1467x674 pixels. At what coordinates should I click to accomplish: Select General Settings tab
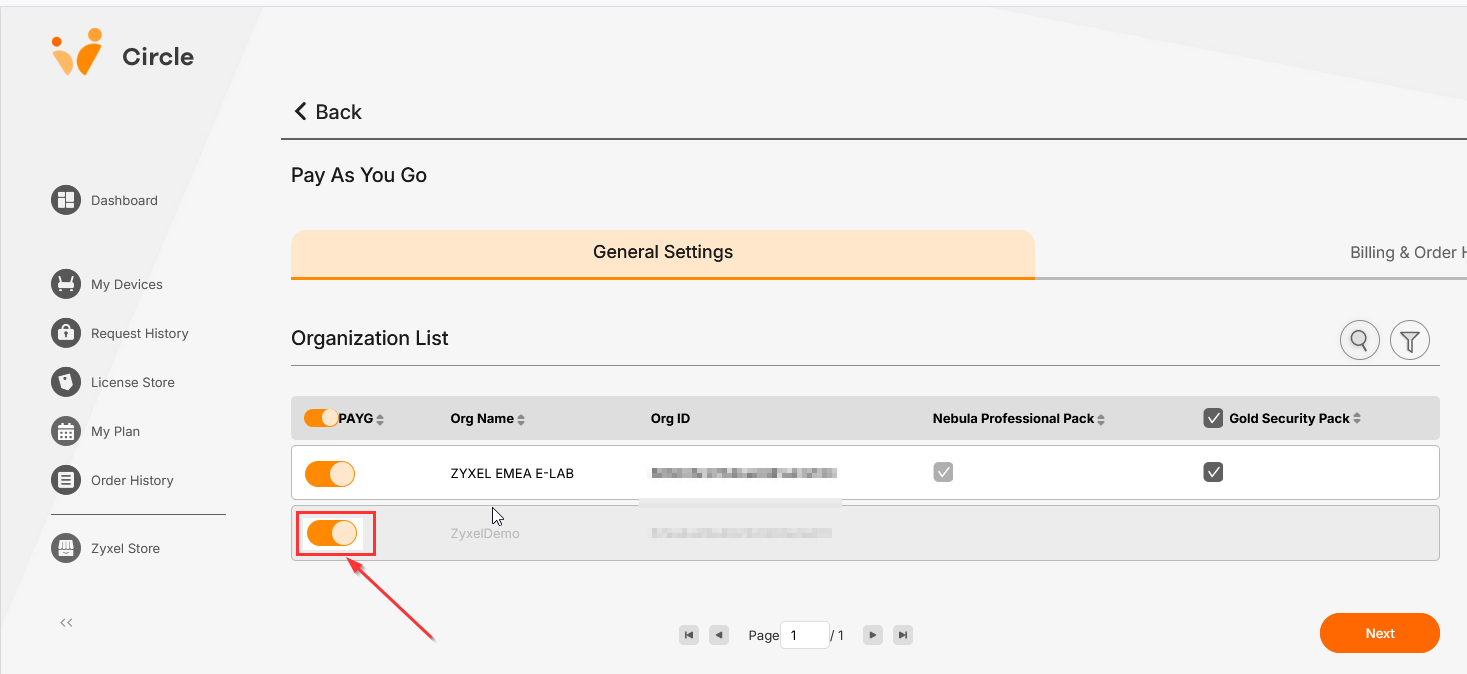(663, 254)
